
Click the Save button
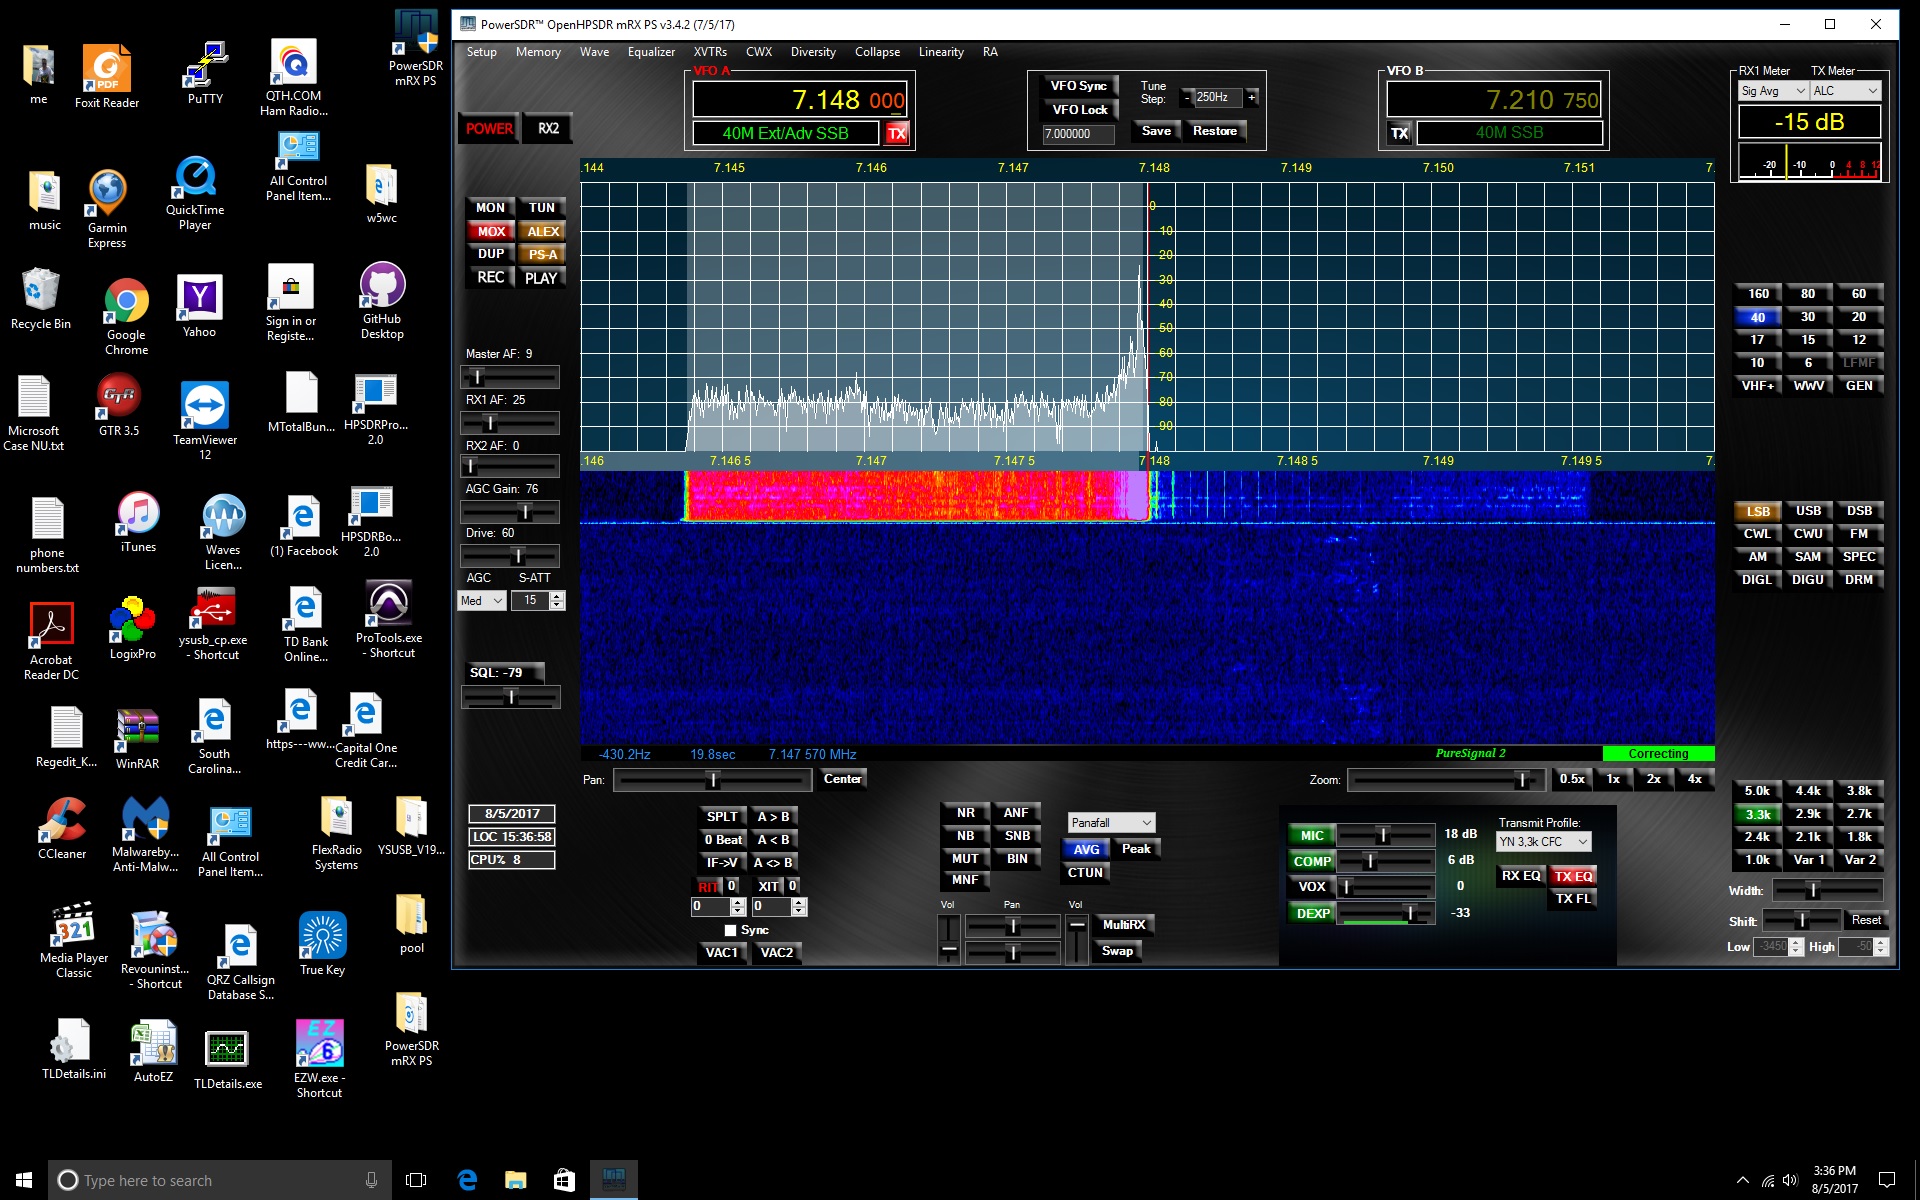tap(1156, 131)
